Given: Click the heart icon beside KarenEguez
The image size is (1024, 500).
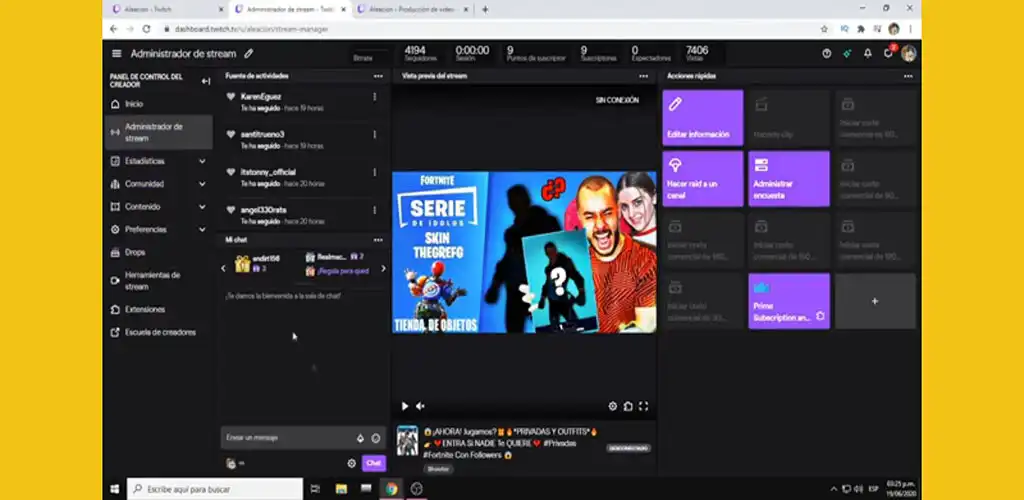Looking at the screenshot, I should tap(231, 96).
